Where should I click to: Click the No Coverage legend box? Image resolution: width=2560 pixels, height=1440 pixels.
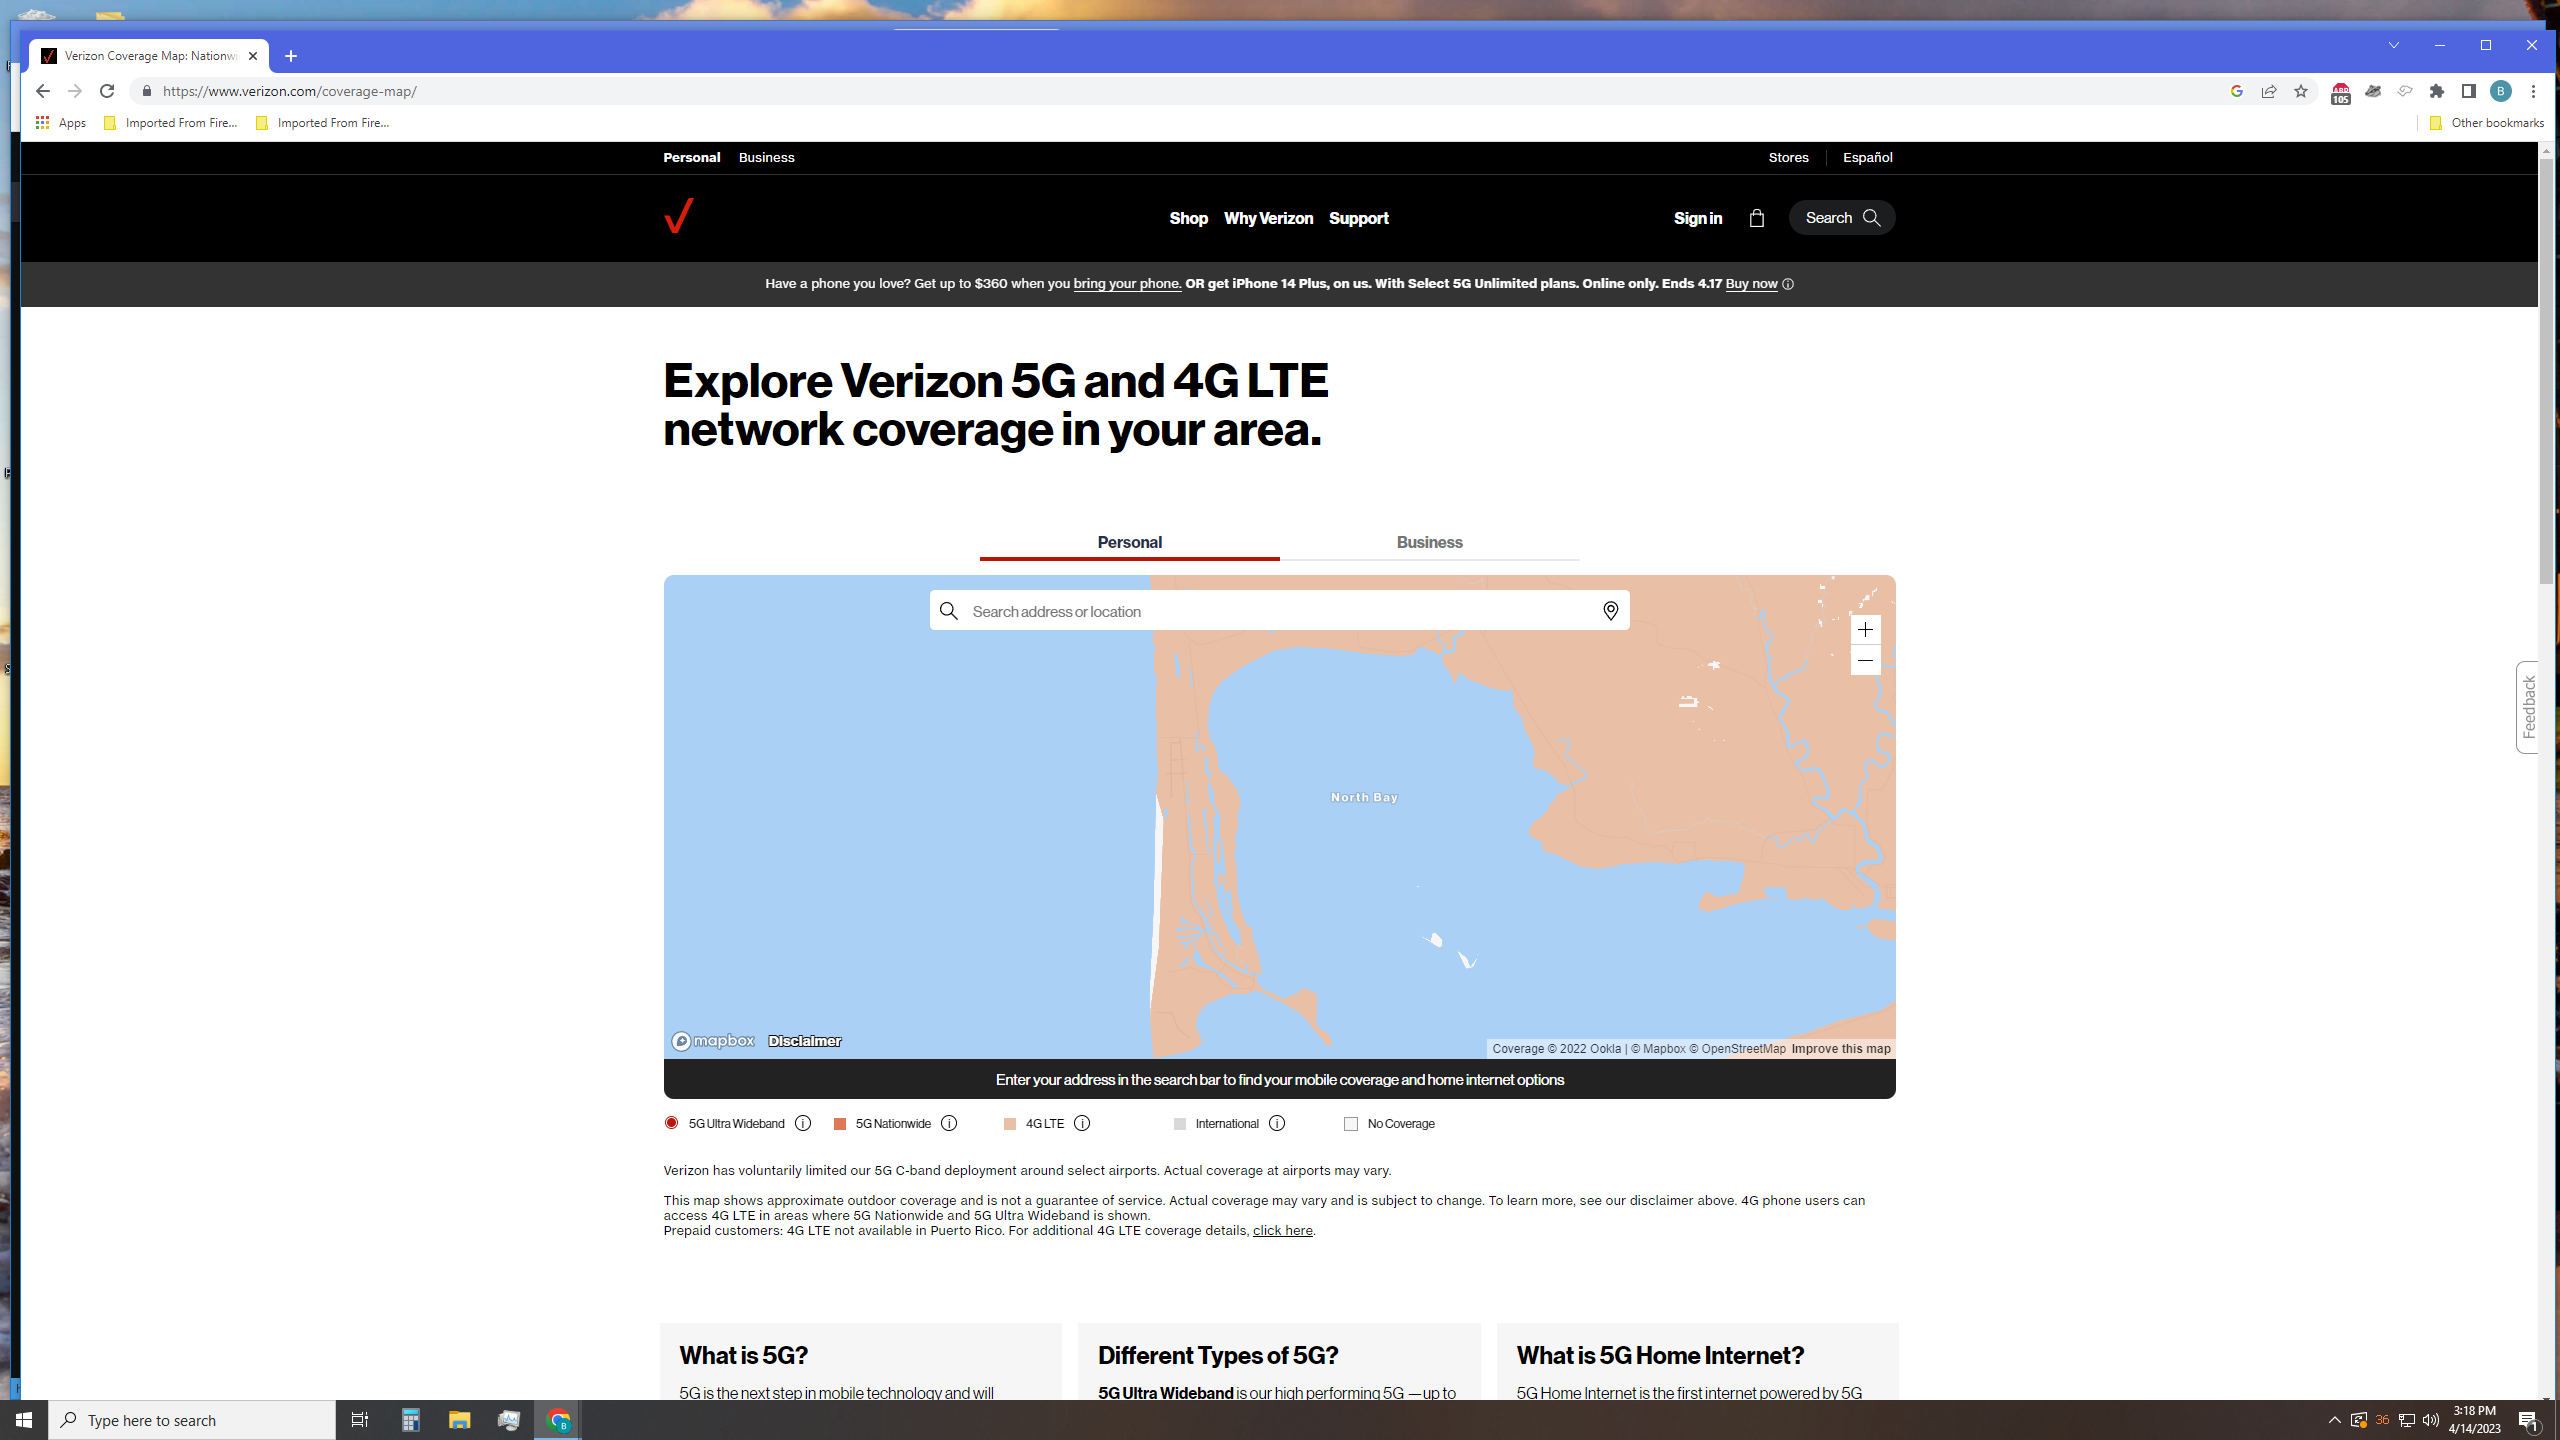click(1351, 1124)
